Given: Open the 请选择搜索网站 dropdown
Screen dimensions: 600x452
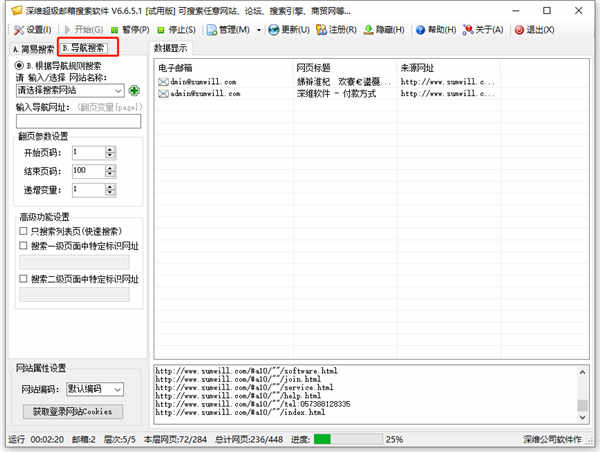Looking at the screenshot, I should pos(70,90).
